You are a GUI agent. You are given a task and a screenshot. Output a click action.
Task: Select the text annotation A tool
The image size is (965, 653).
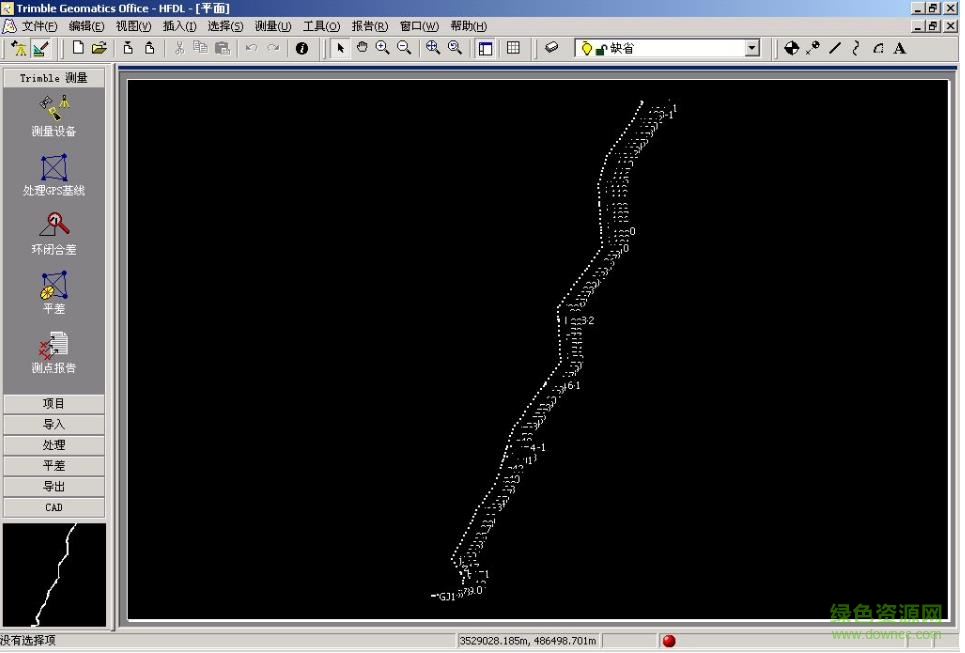900,48
